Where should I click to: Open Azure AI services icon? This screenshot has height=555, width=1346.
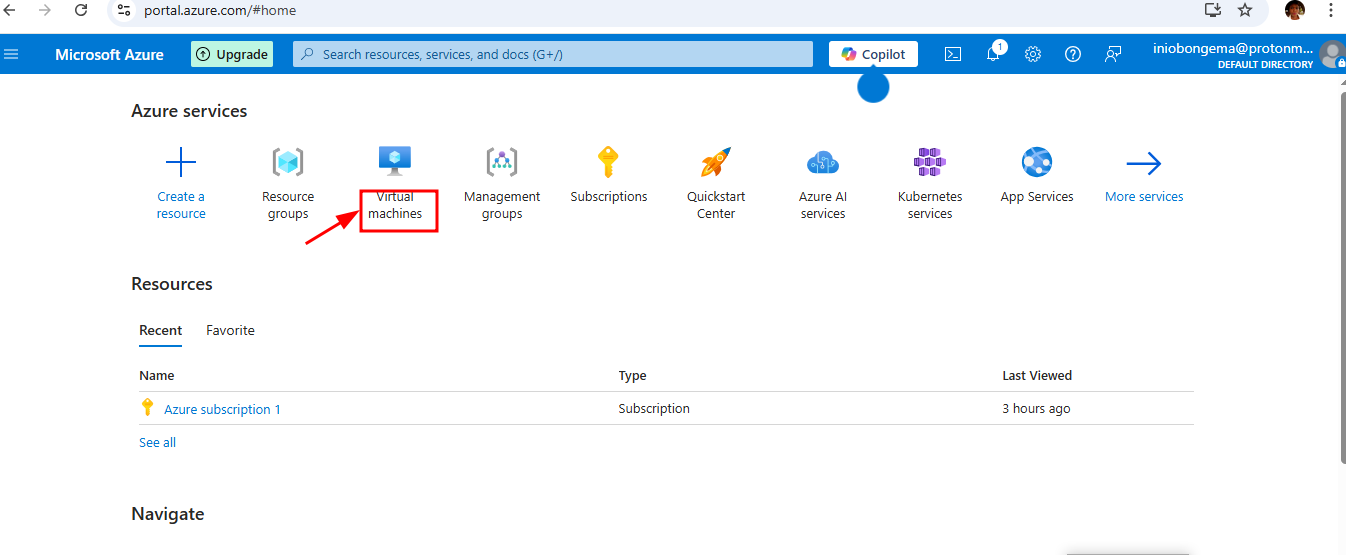823,162
